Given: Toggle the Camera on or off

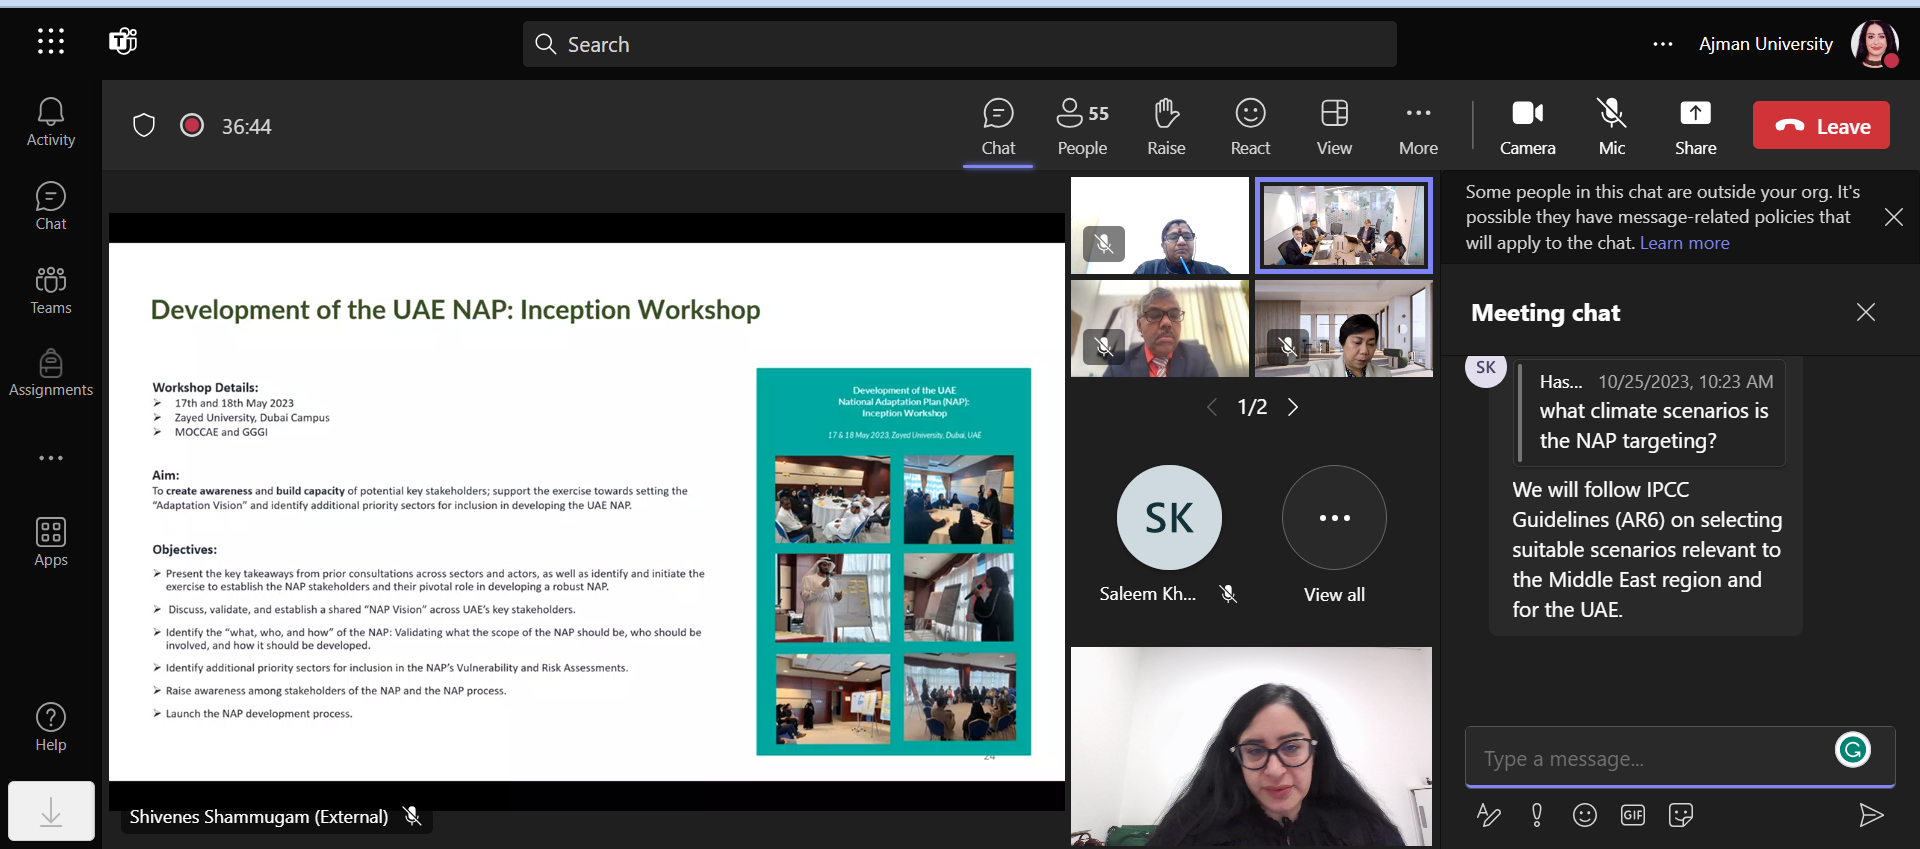Looking at the screenshot, I should (1527, 126).
